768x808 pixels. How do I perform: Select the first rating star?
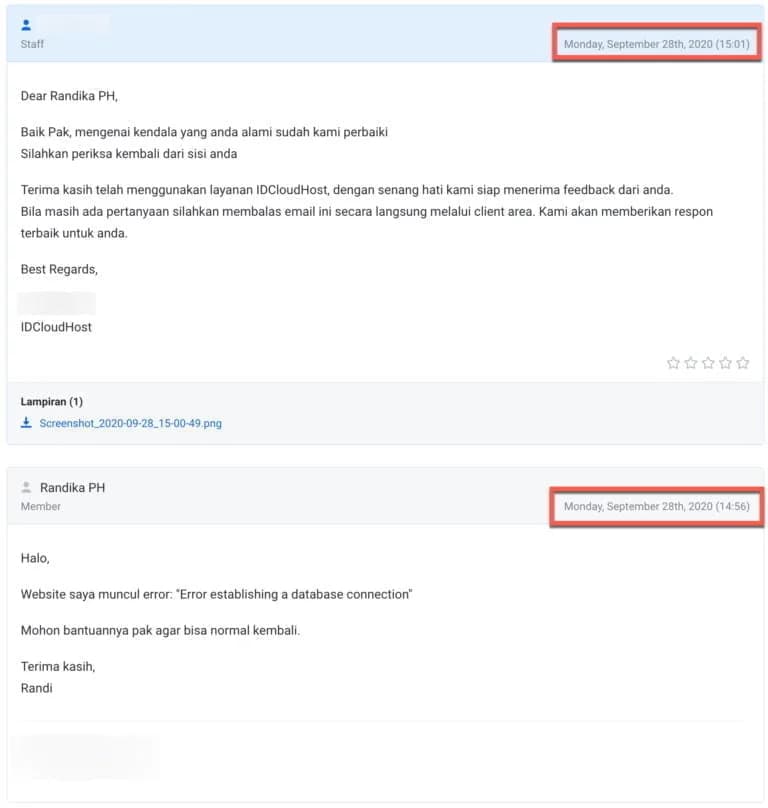point(673,363)
